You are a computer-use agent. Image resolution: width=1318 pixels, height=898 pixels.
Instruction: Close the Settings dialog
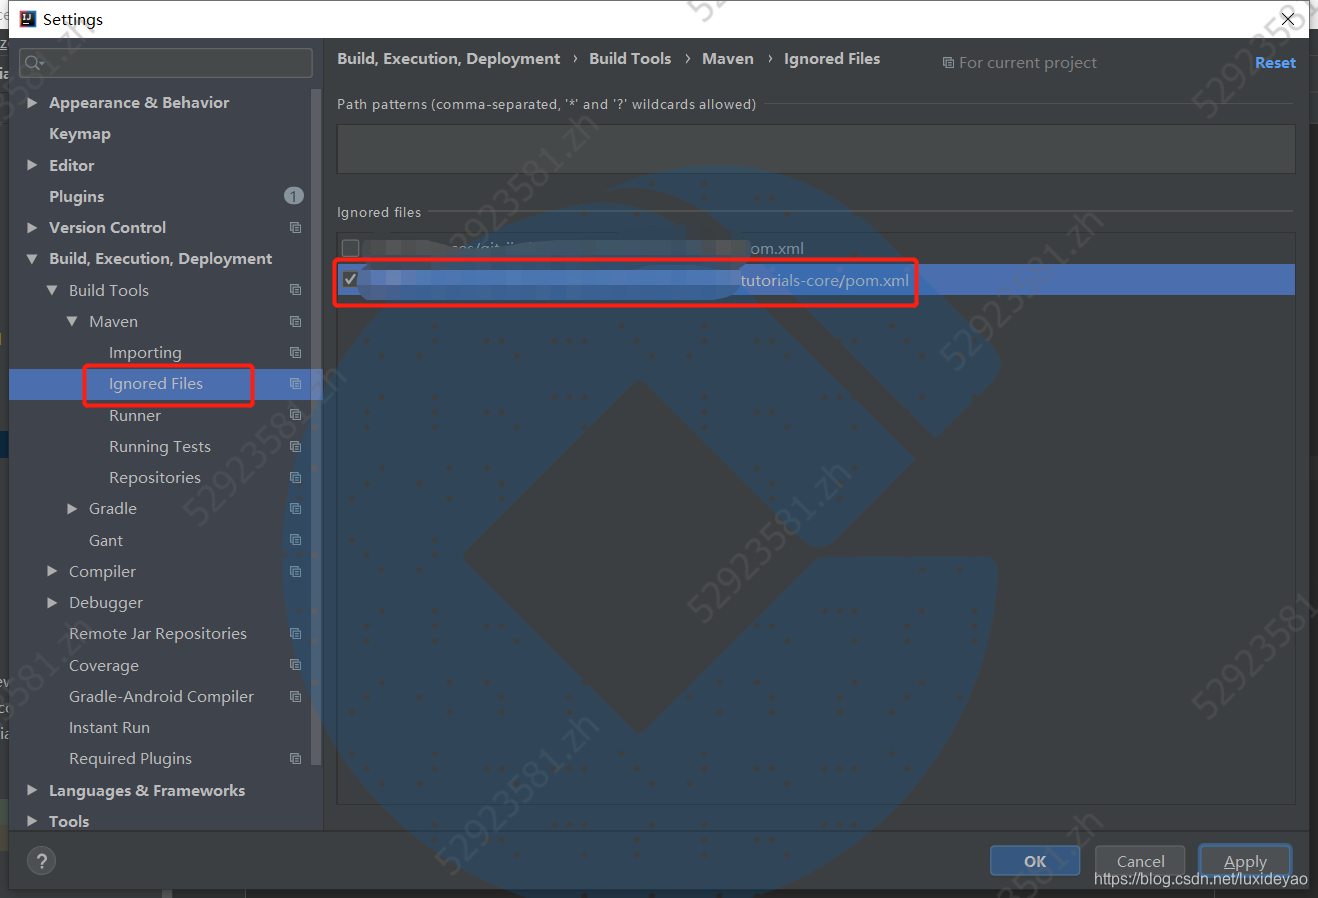click(1288, 19)
